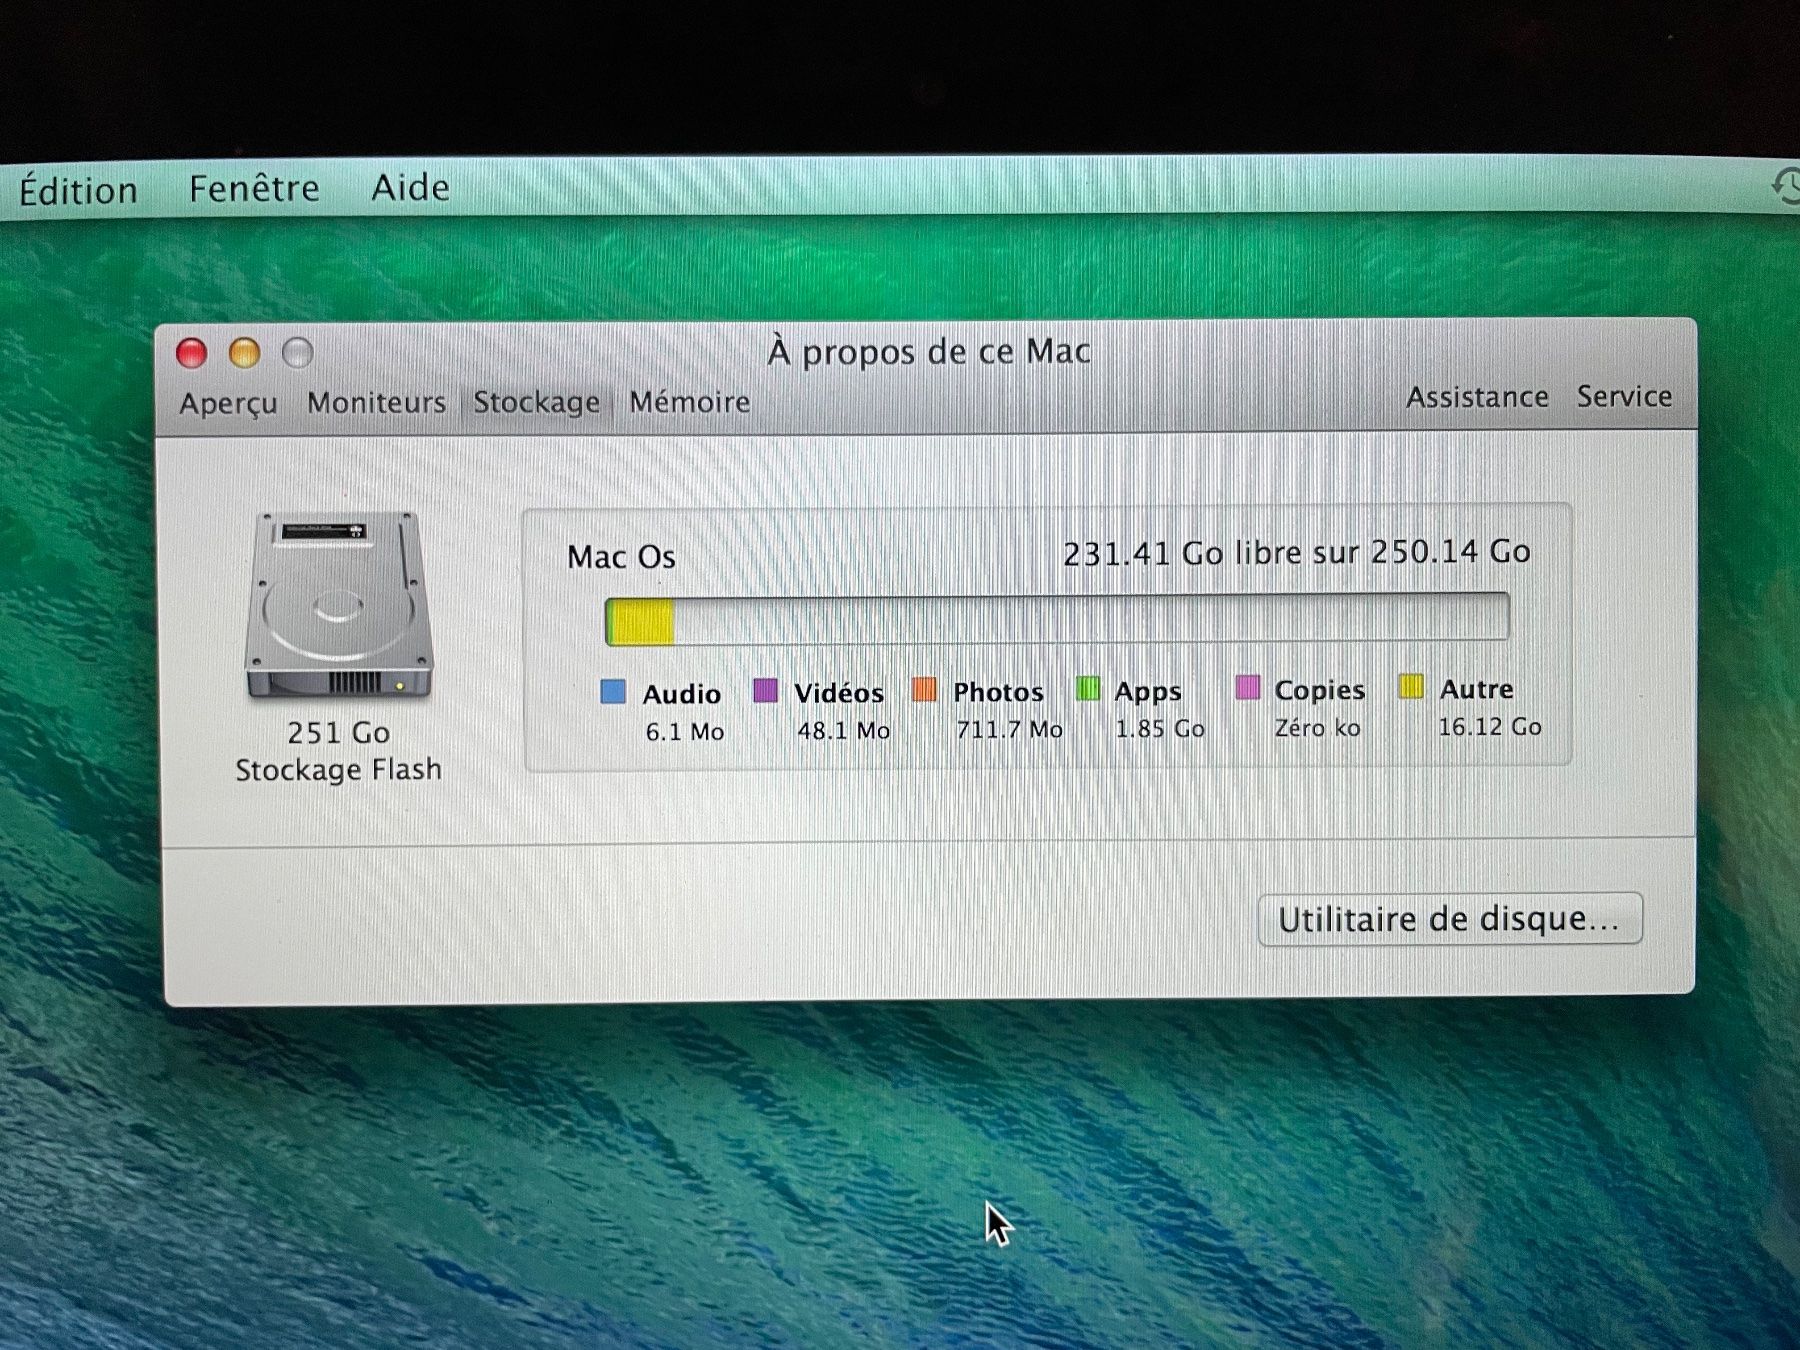Click the Audio label in legend
This screenshot has height=1350, width=1800.
pos(681,694)
